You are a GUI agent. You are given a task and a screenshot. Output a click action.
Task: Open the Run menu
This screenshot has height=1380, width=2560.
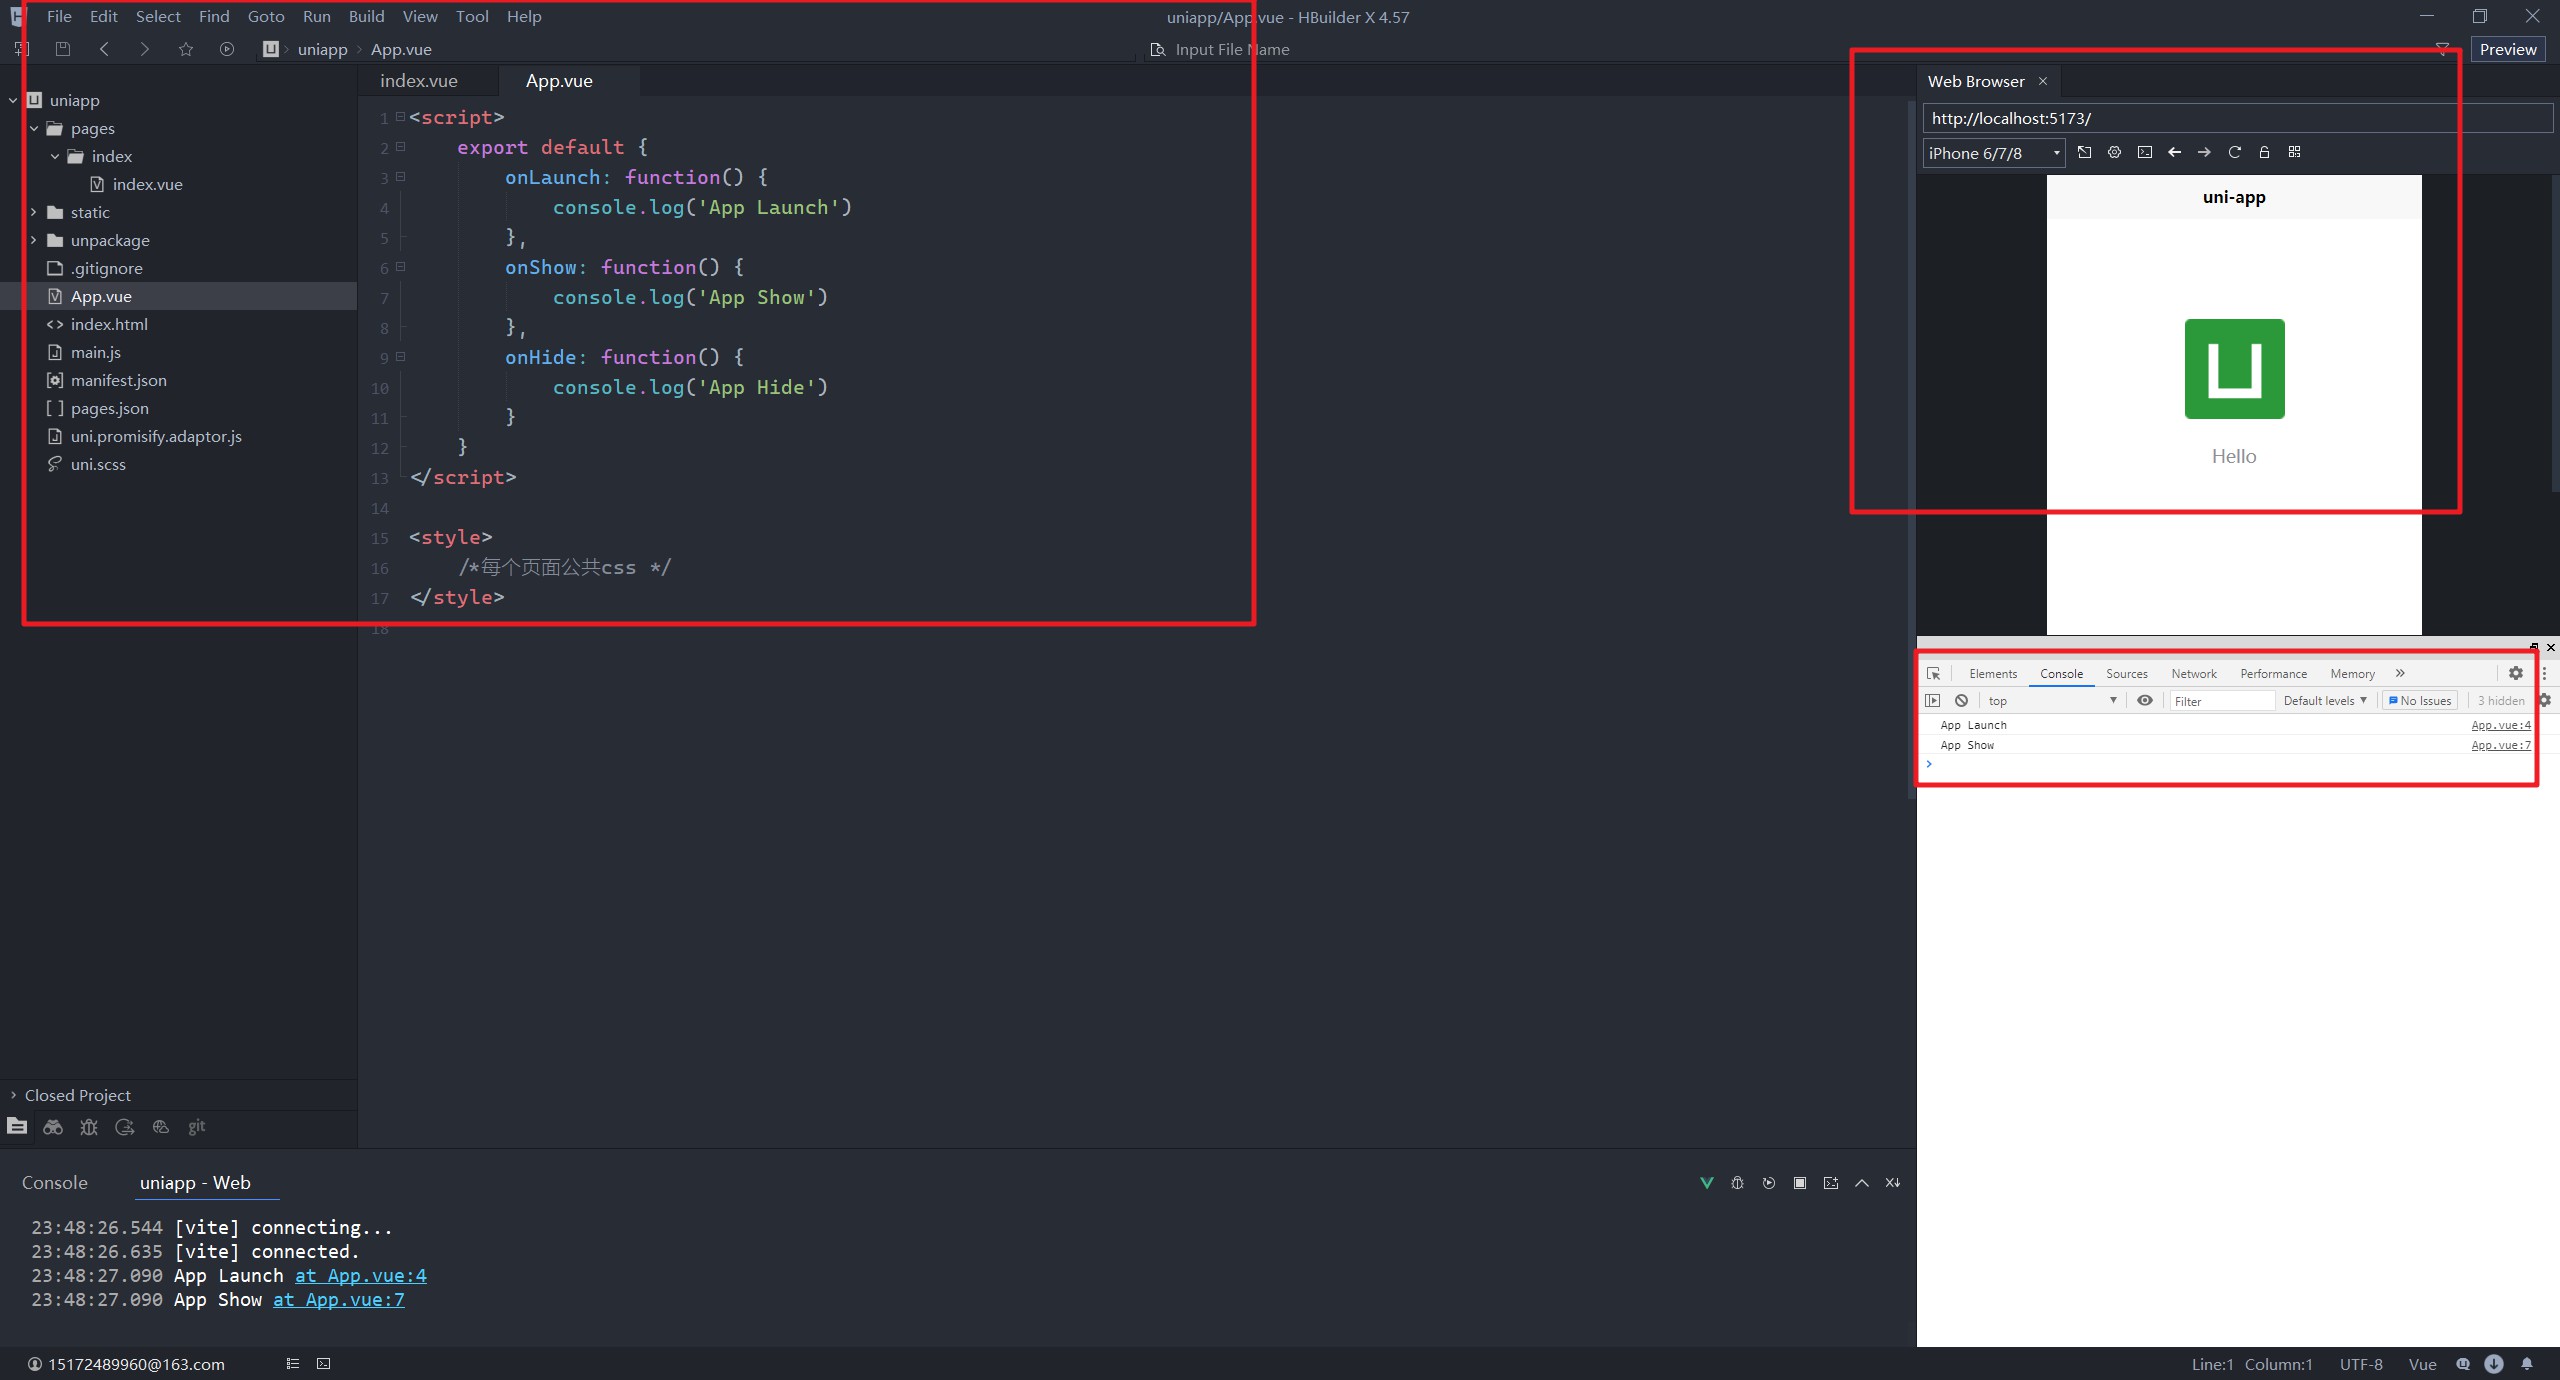coord(316,17)
